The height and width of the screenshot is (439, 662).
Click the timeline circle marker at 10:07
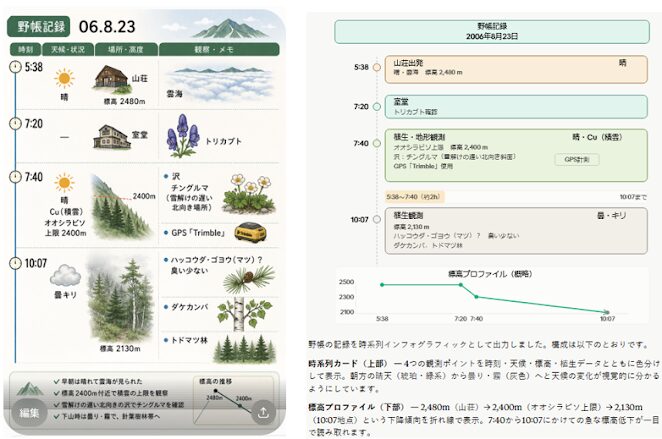click(x=377, y=220)
